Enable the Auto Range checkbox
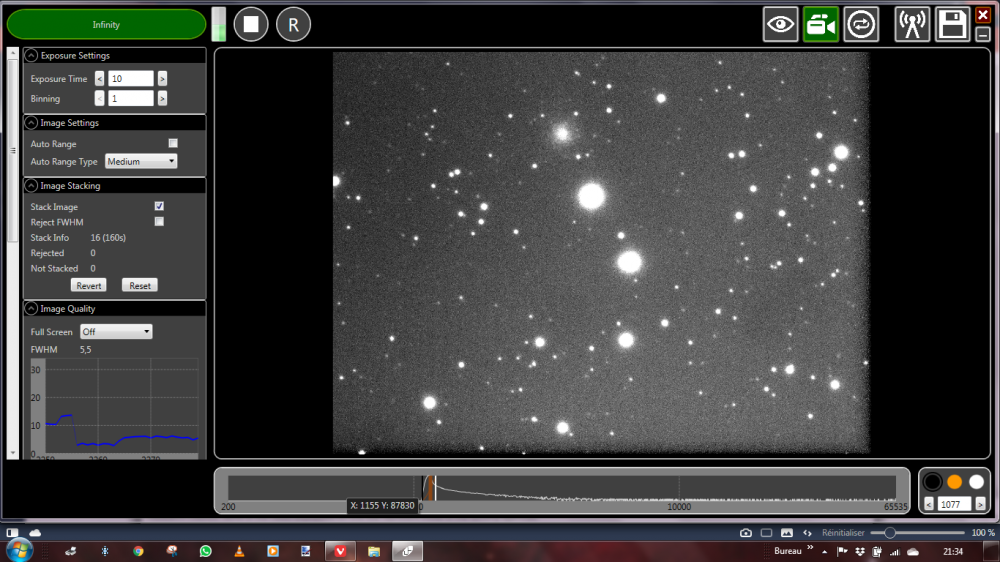The width and height of the screenshot is (1000, 562). point(173,144)
